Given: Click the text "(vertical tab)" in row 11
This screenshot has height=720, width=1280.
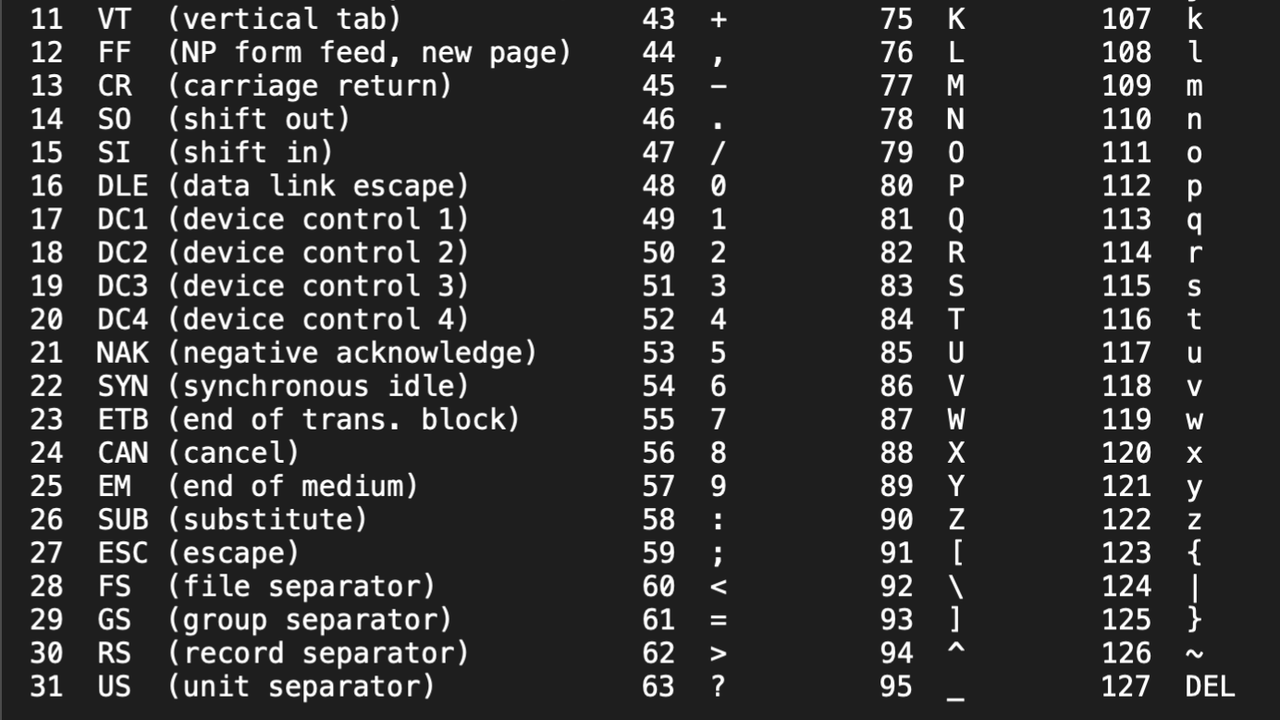Looking at the screenshot, I should click(284, 18).
